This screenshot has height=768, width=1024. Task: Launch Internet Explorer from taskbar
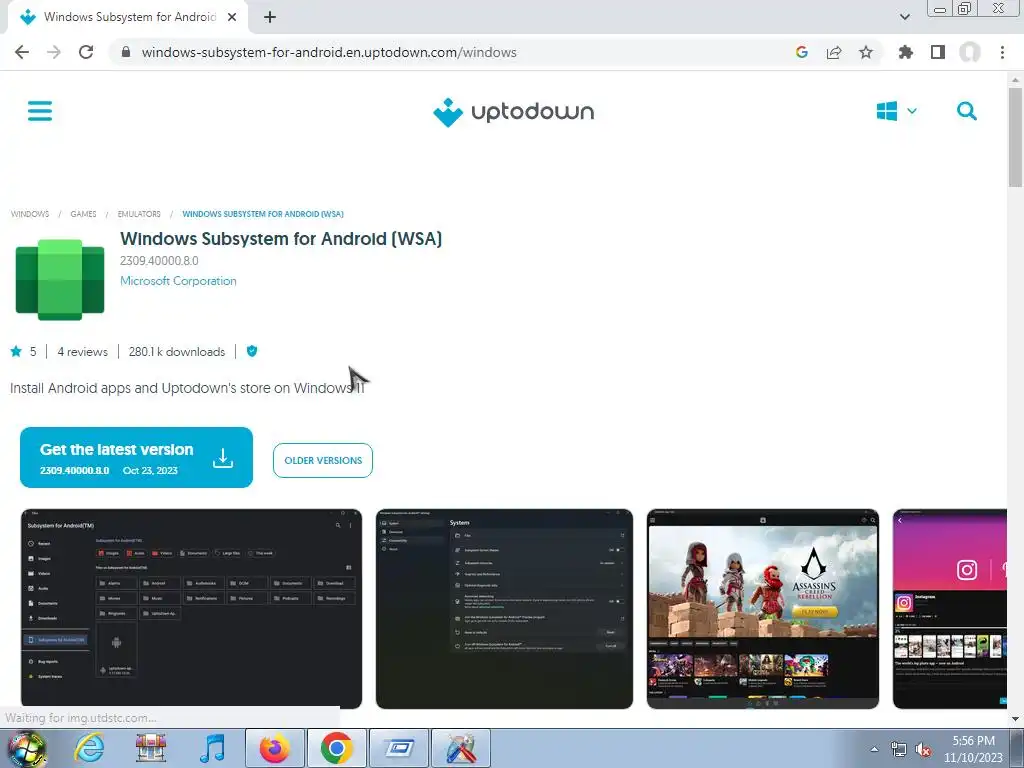89,748
